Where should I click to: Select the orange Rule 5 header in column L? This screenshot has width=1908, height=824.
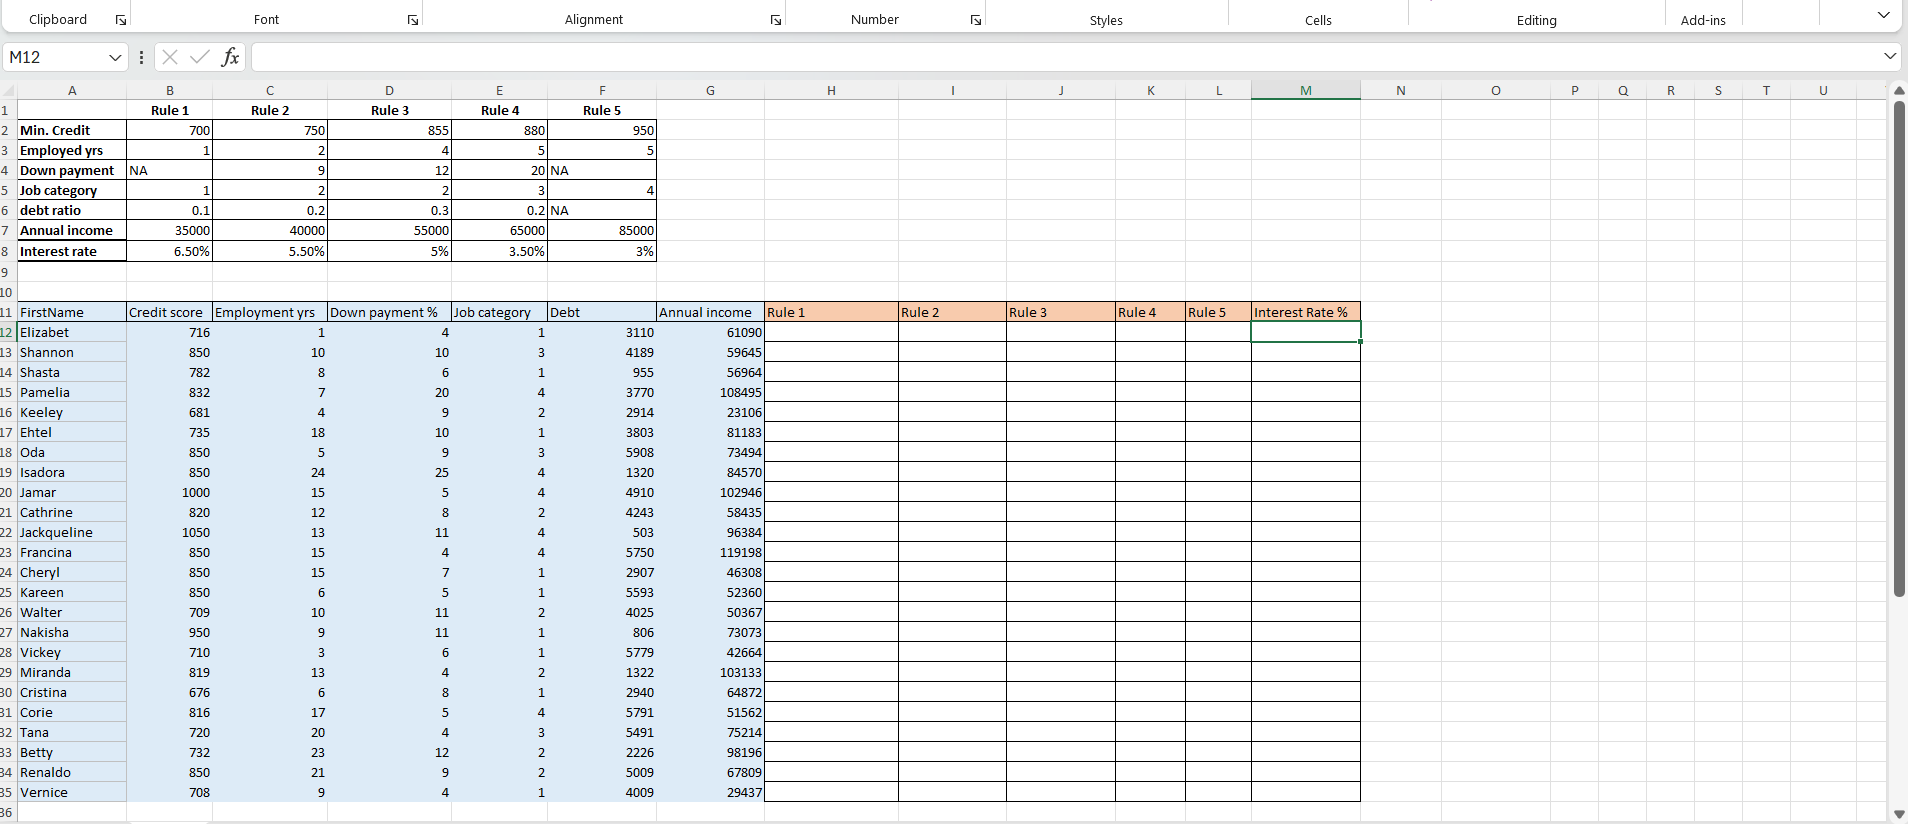(x=1219, y=312)
